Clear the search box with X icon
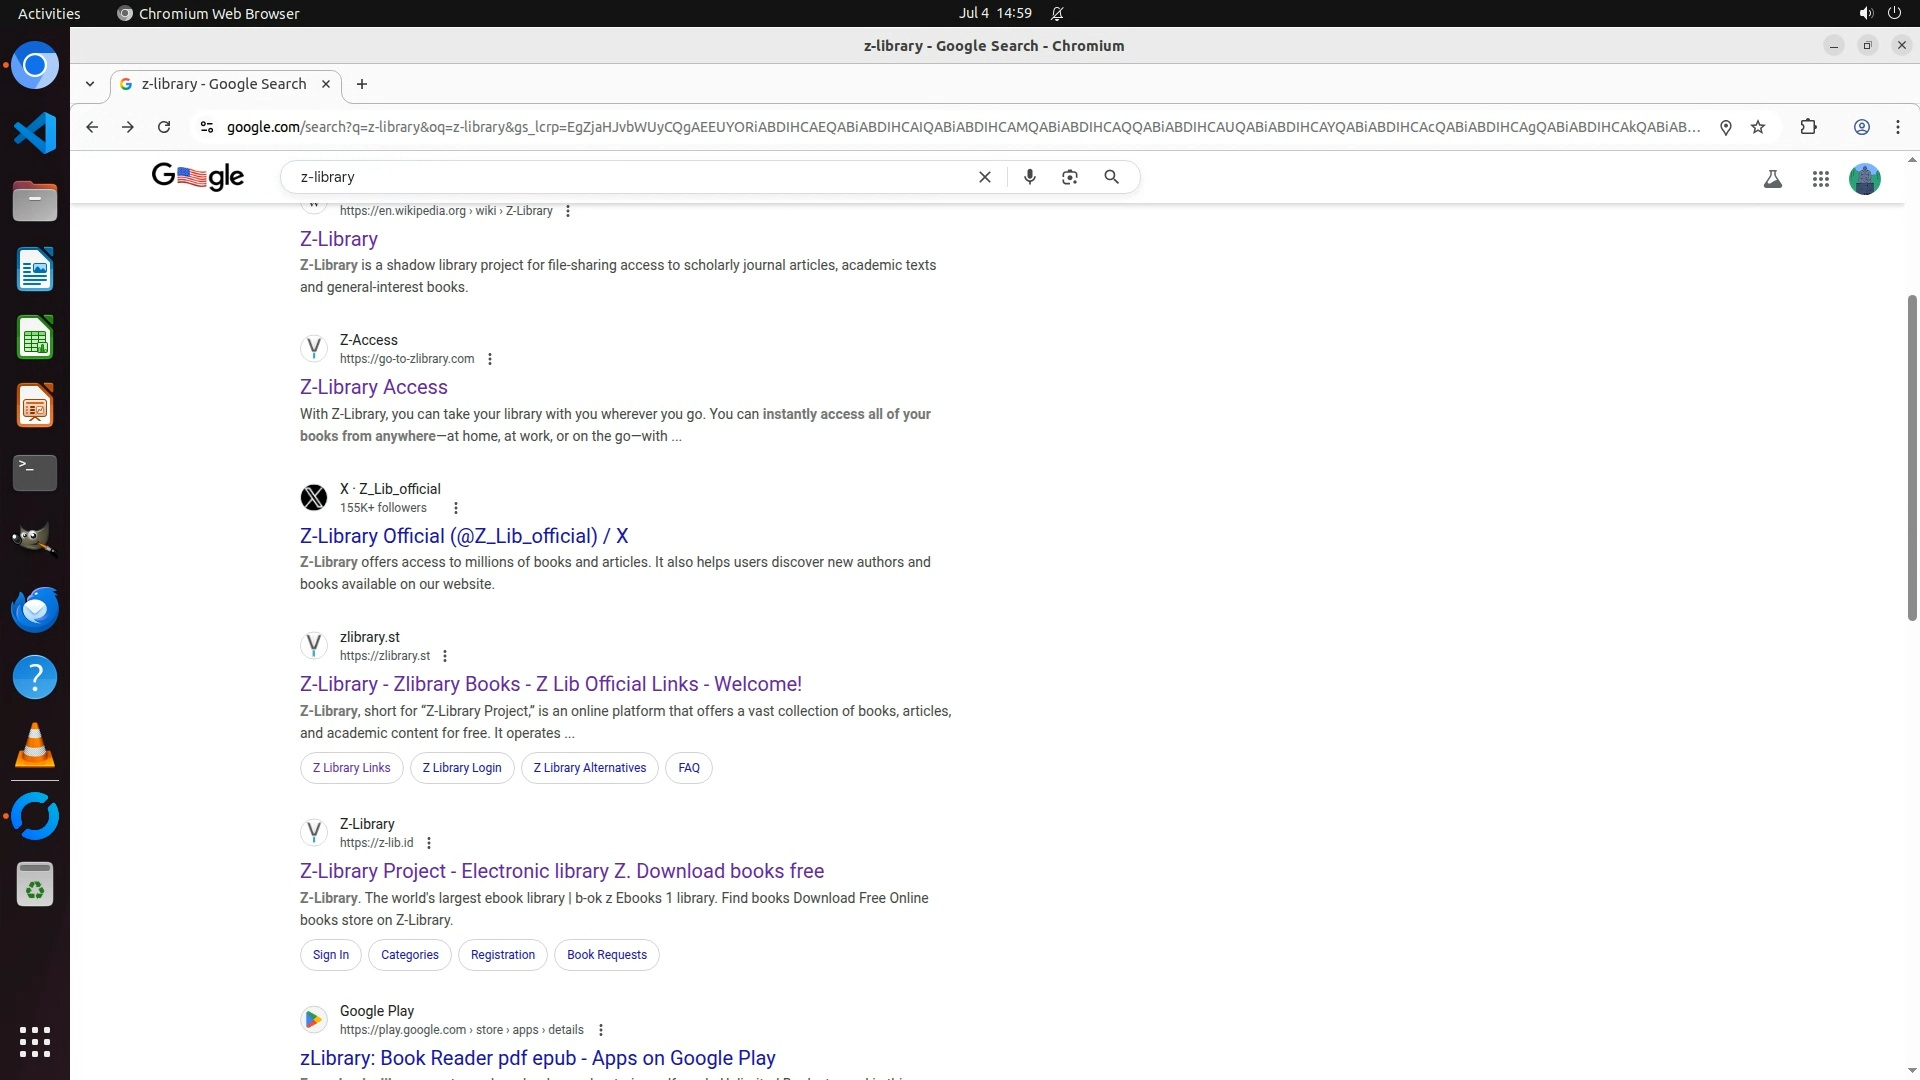The height and width of the screenshot is (1080, 1920). pos(985,177)
